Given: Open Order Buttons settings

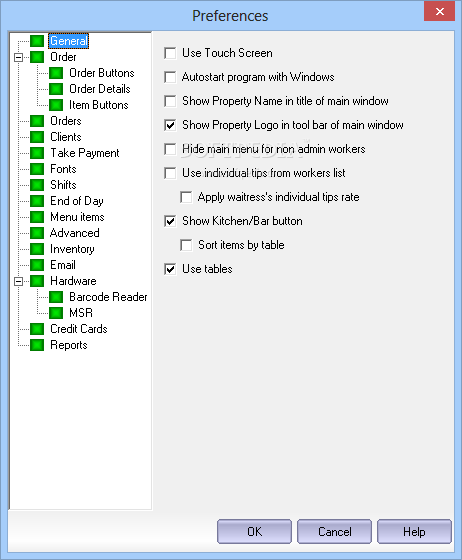Looking at the screenshot, I should click(x=102, y=73).
